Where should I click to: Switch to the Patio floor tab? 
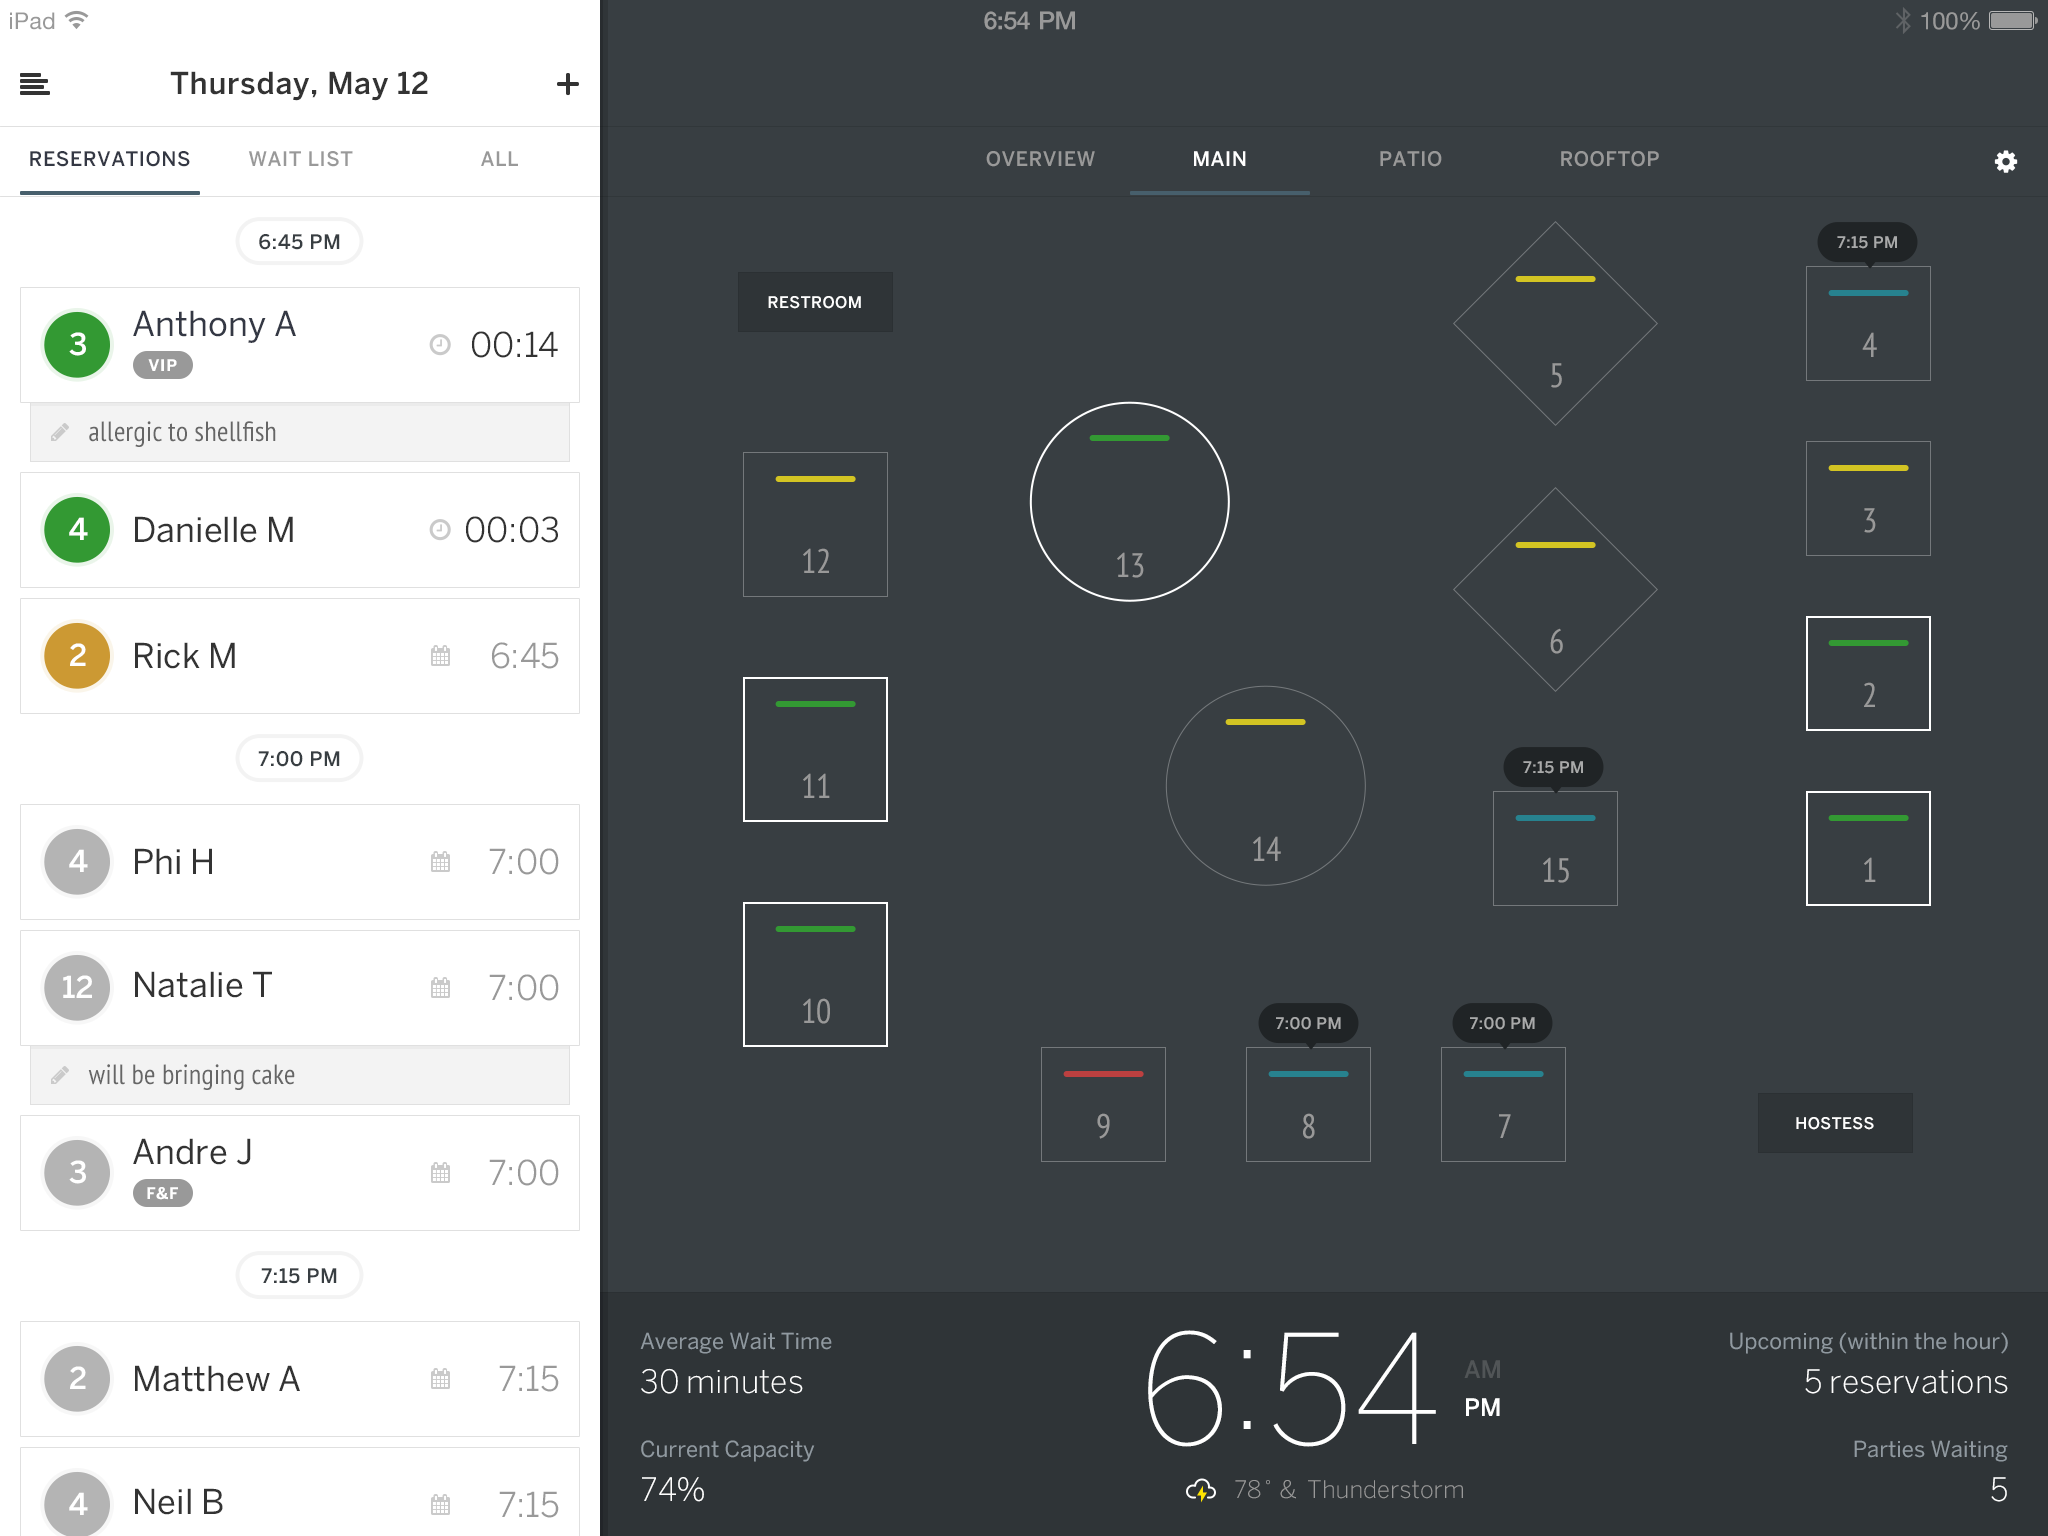pos(1410,159)
